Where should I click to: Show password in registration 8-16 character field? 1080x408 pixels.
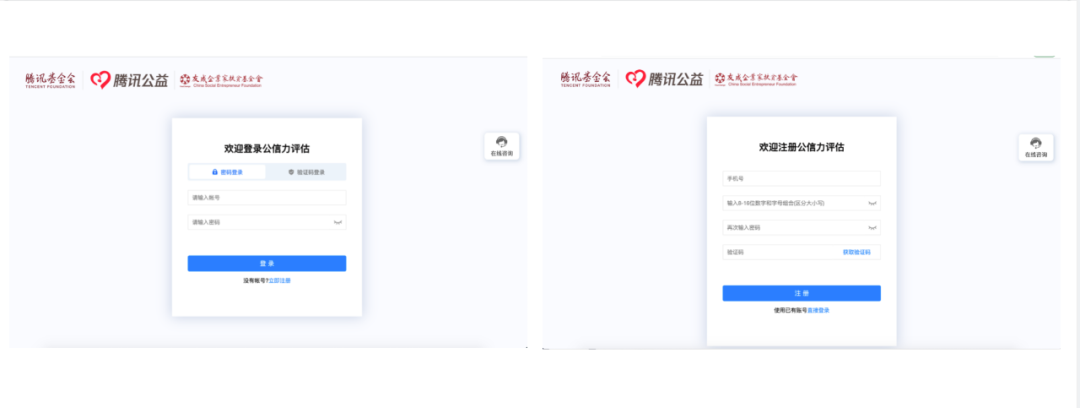872,203
